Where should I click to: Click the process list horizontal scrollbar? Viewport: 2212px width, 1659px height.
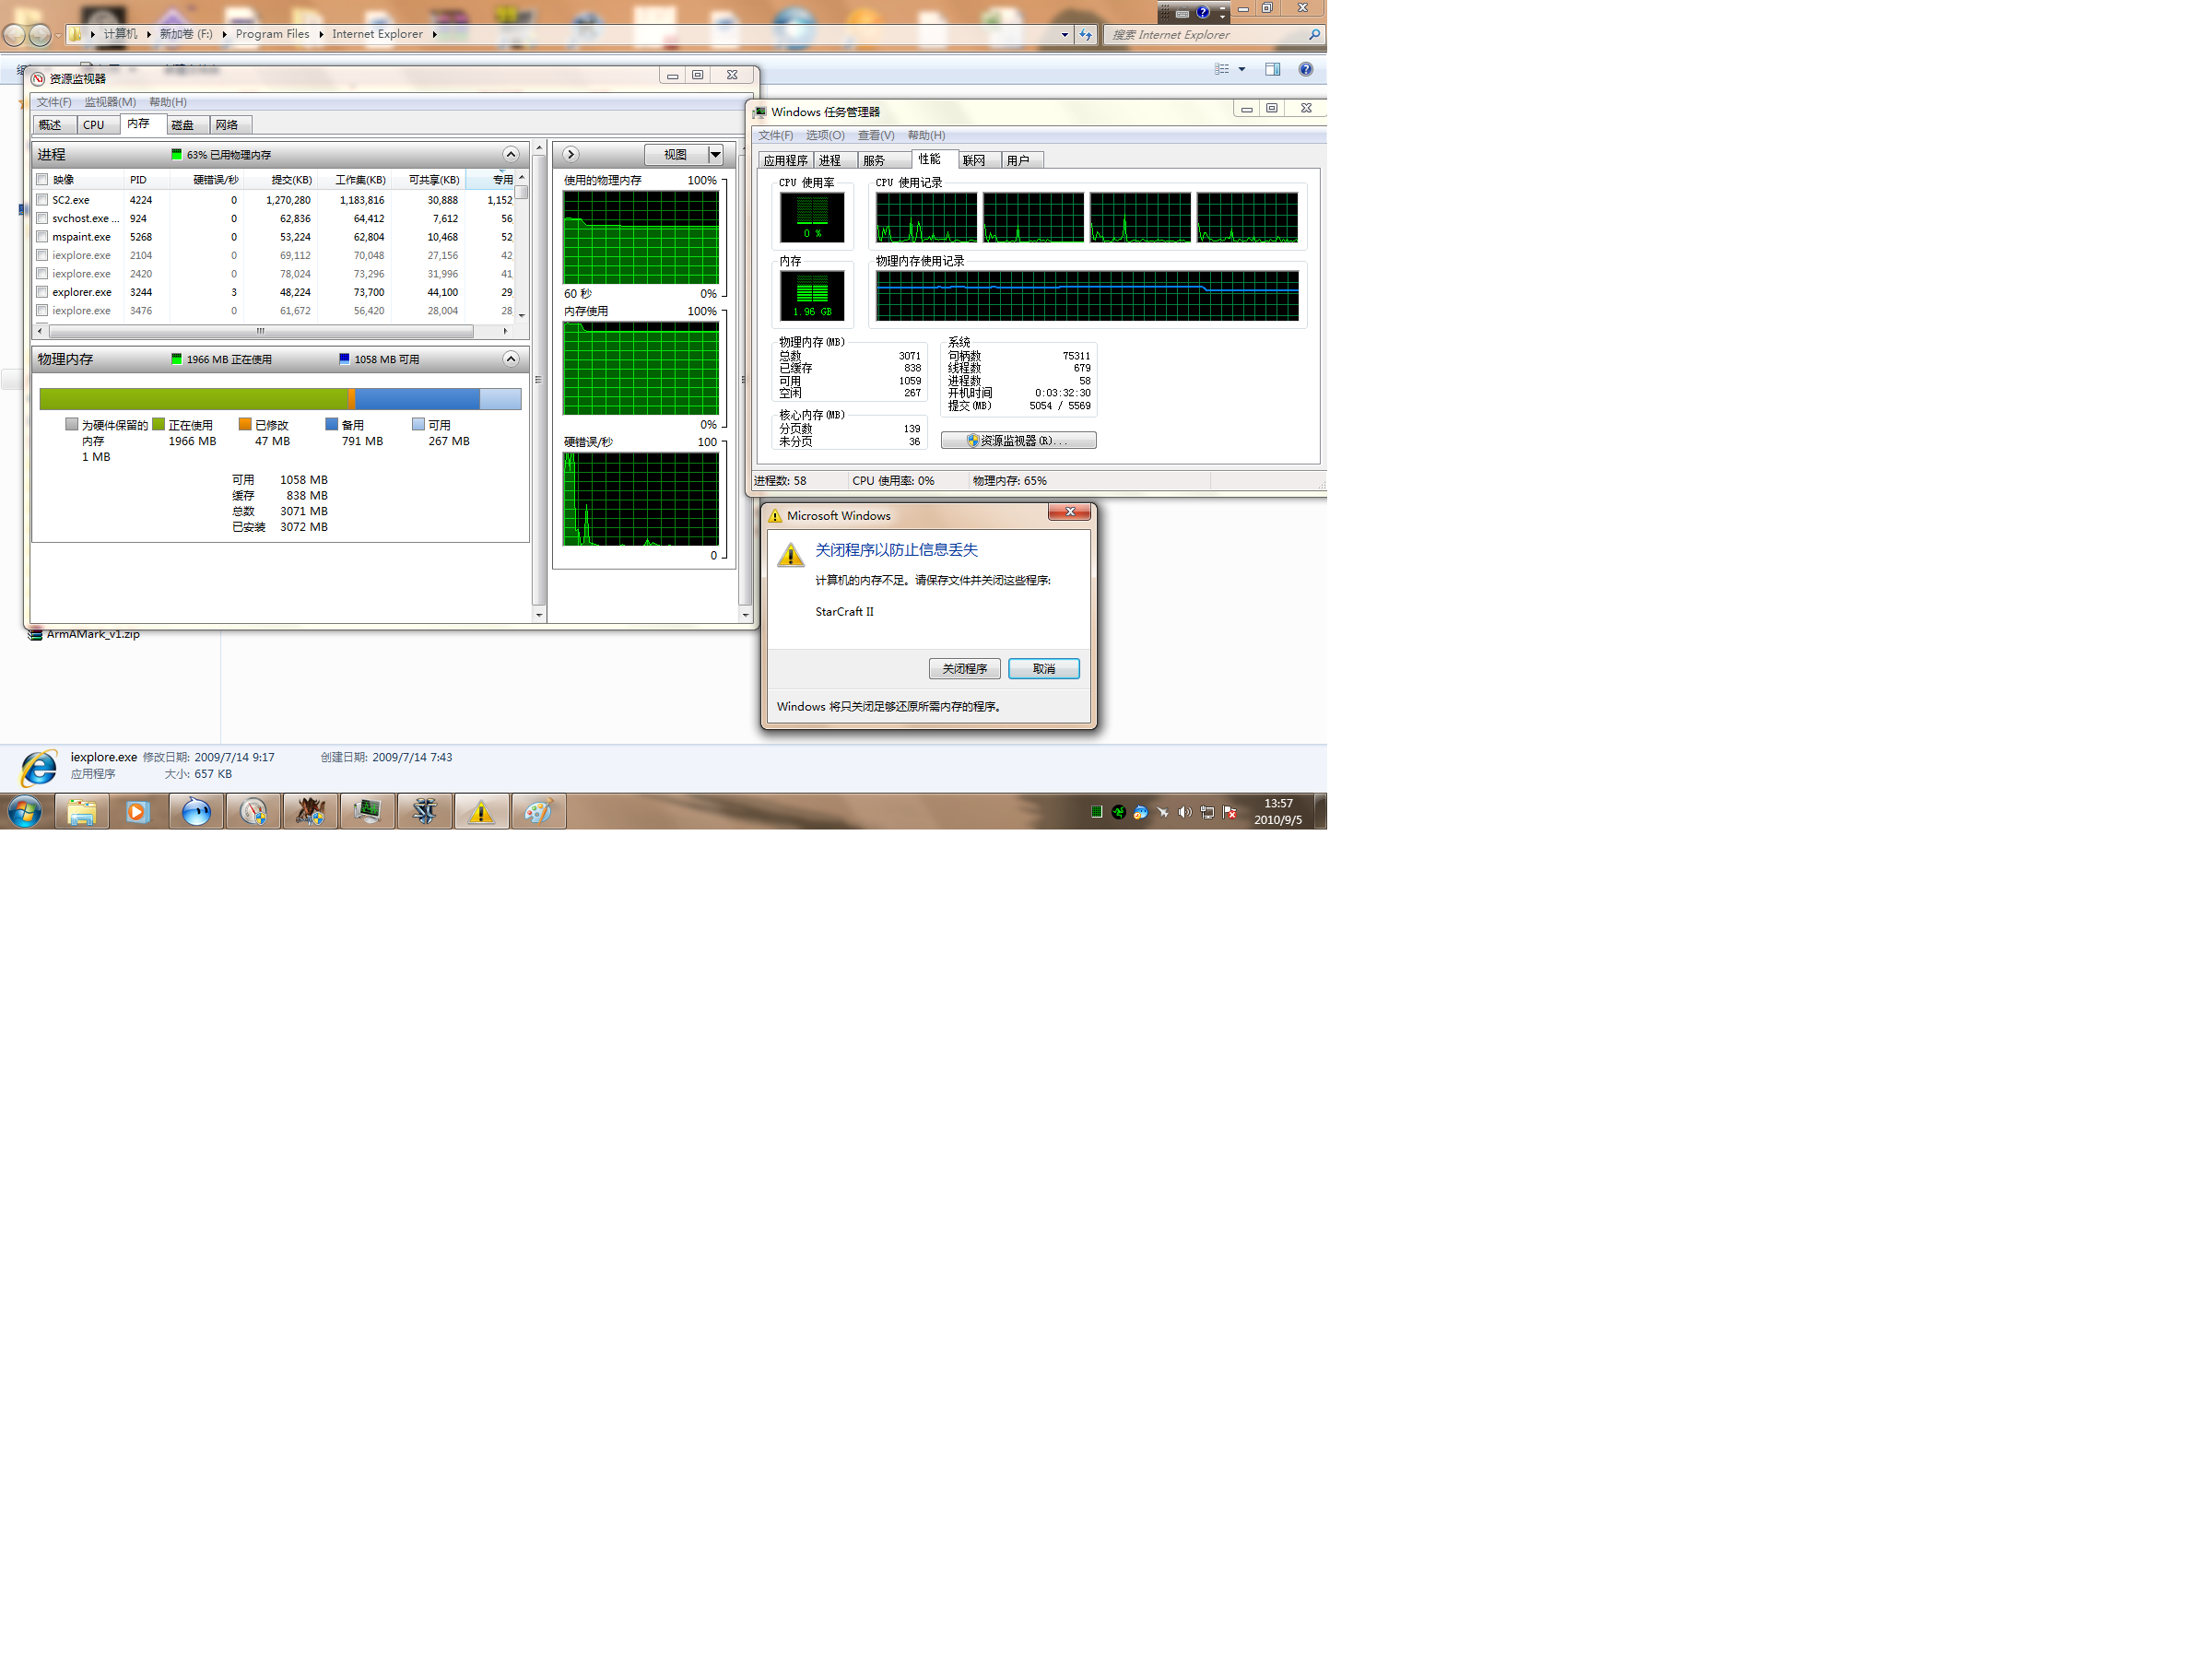[260, 331]
